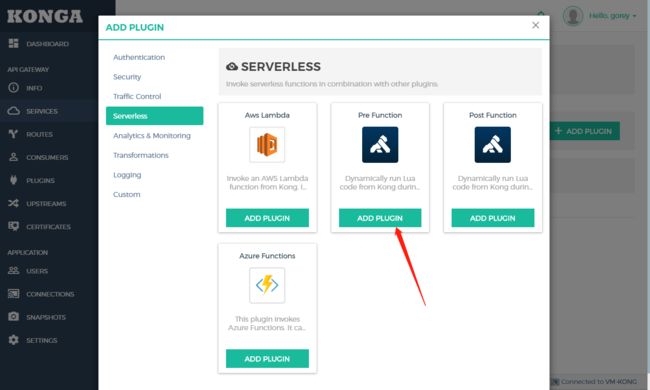650x390 pixels.
Task: Select the Serverless category tab
Action: [155, 116]
